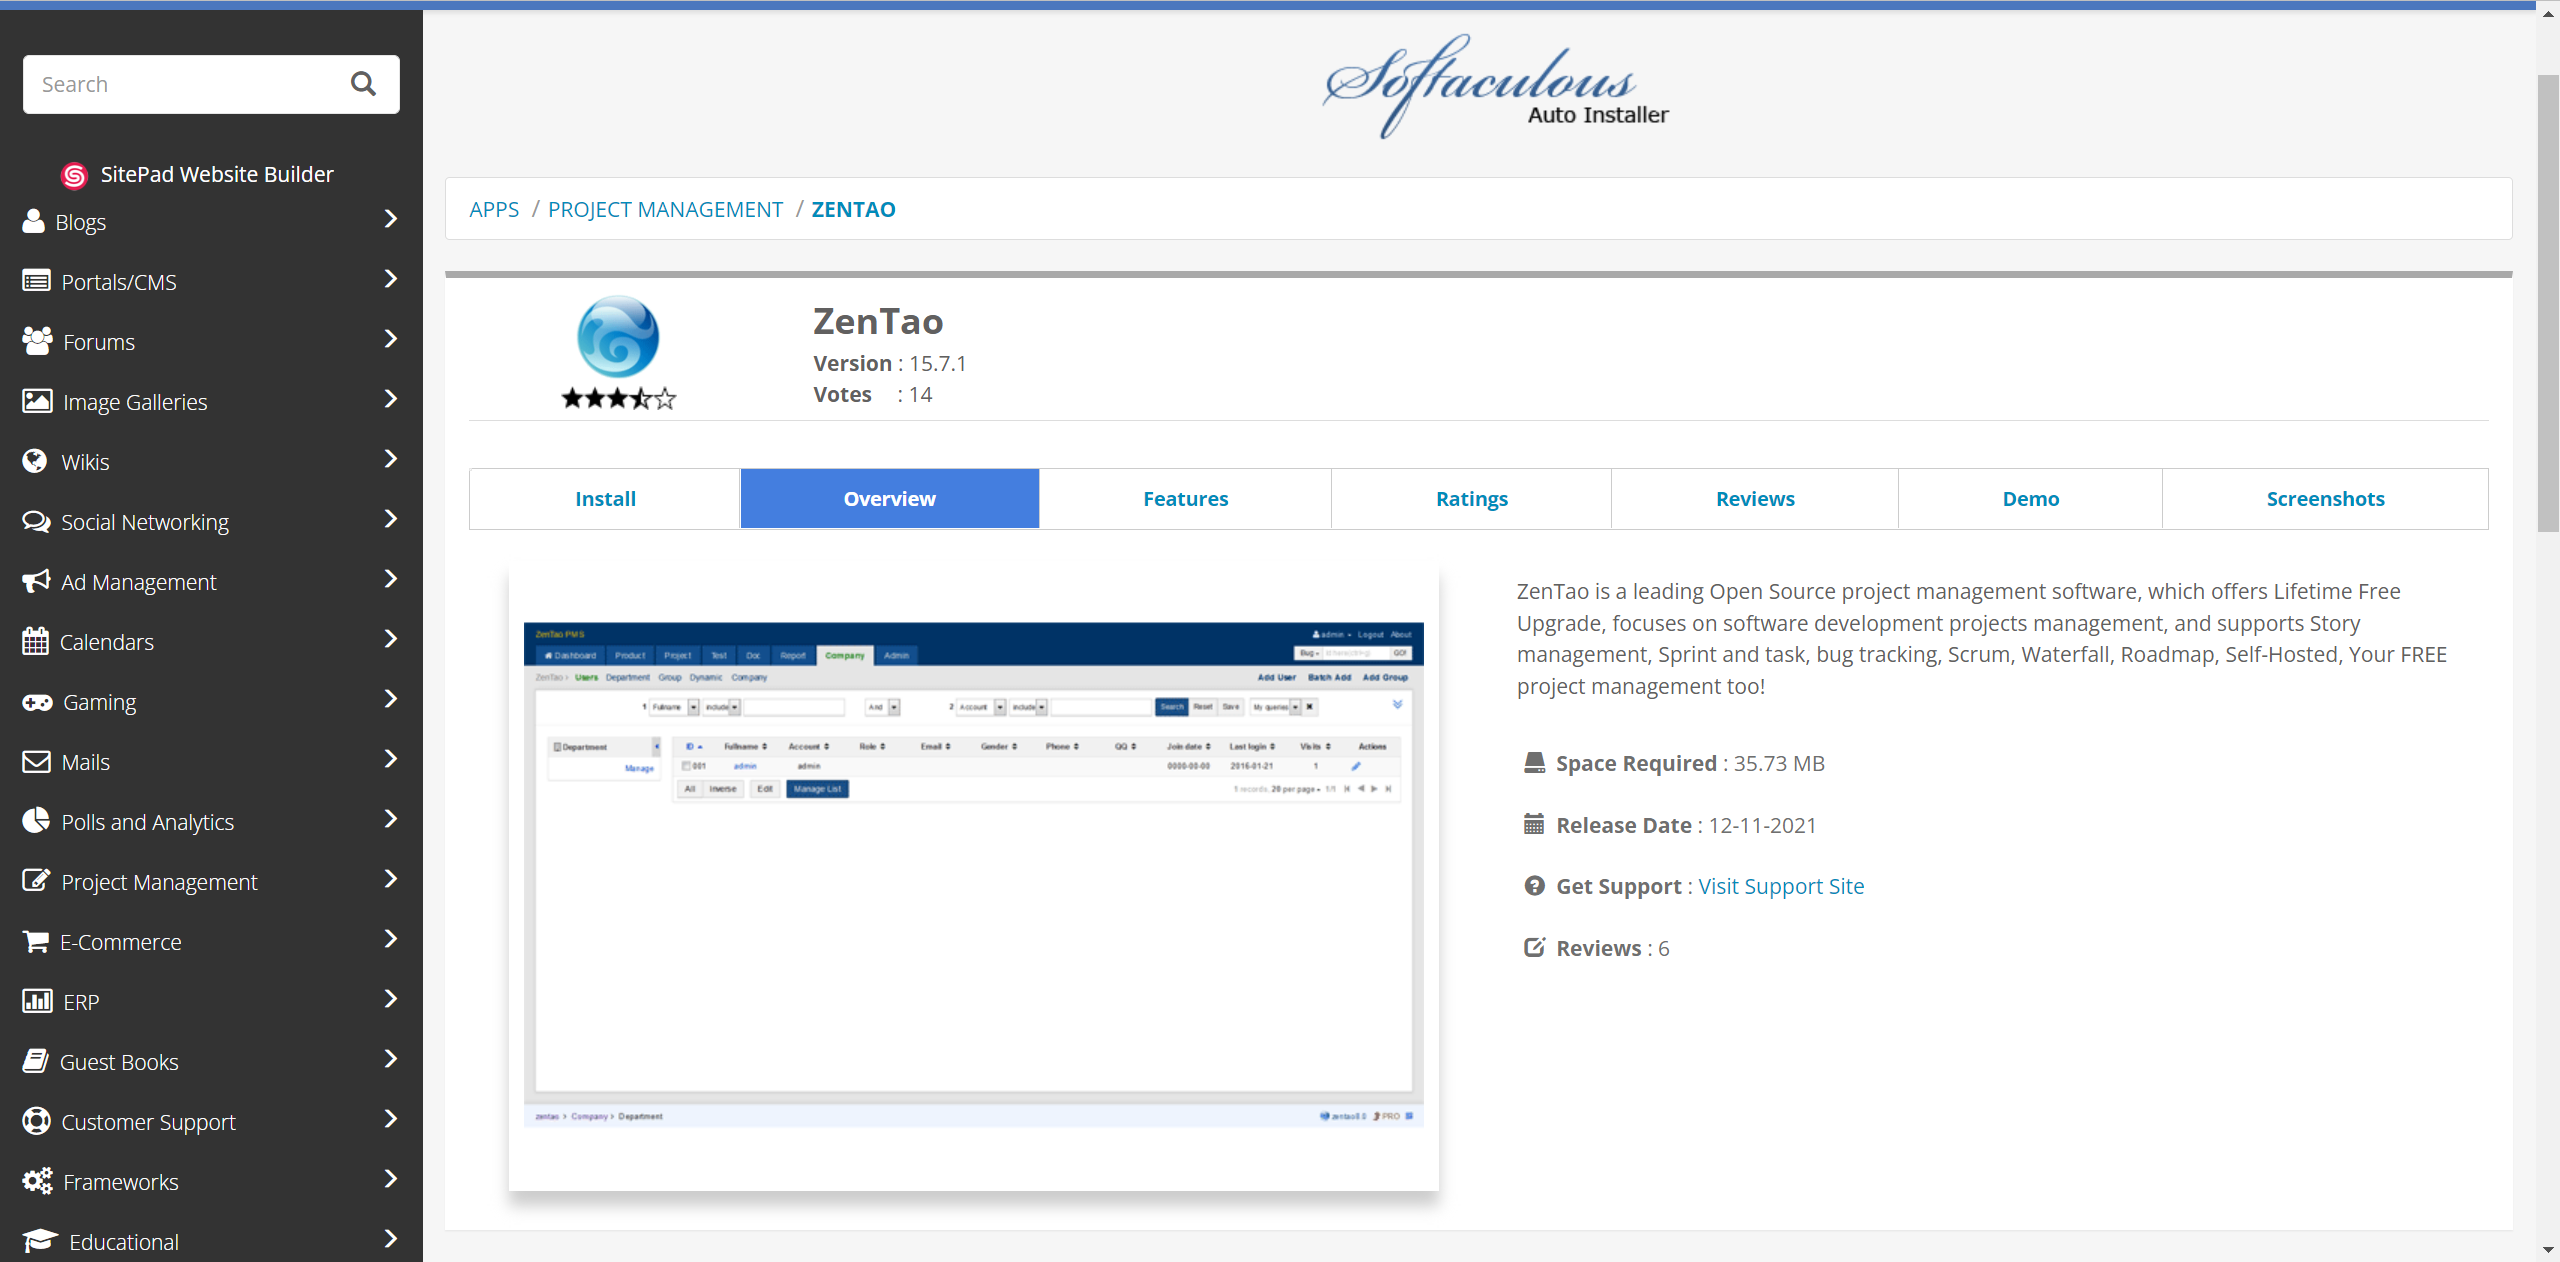Open the Screenshots tab
Viewport: 2560px width, 1262px height.
tap(2325, 498)
